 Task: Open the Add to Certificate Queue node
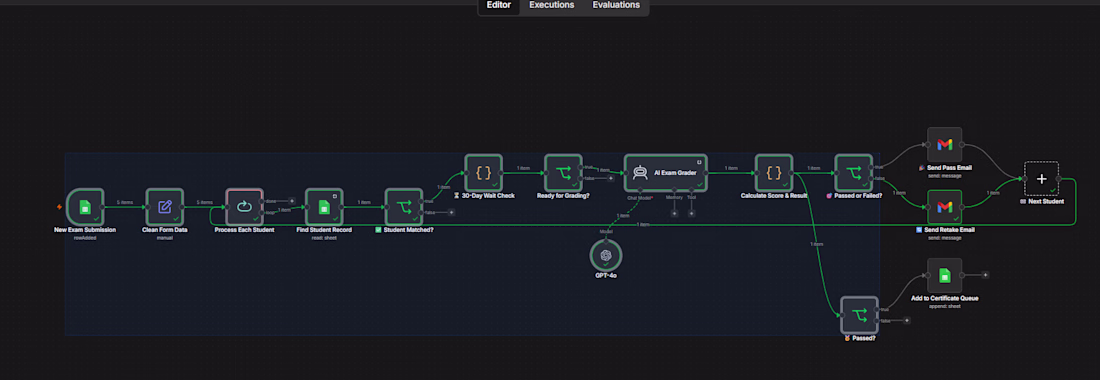pos(944,276)
